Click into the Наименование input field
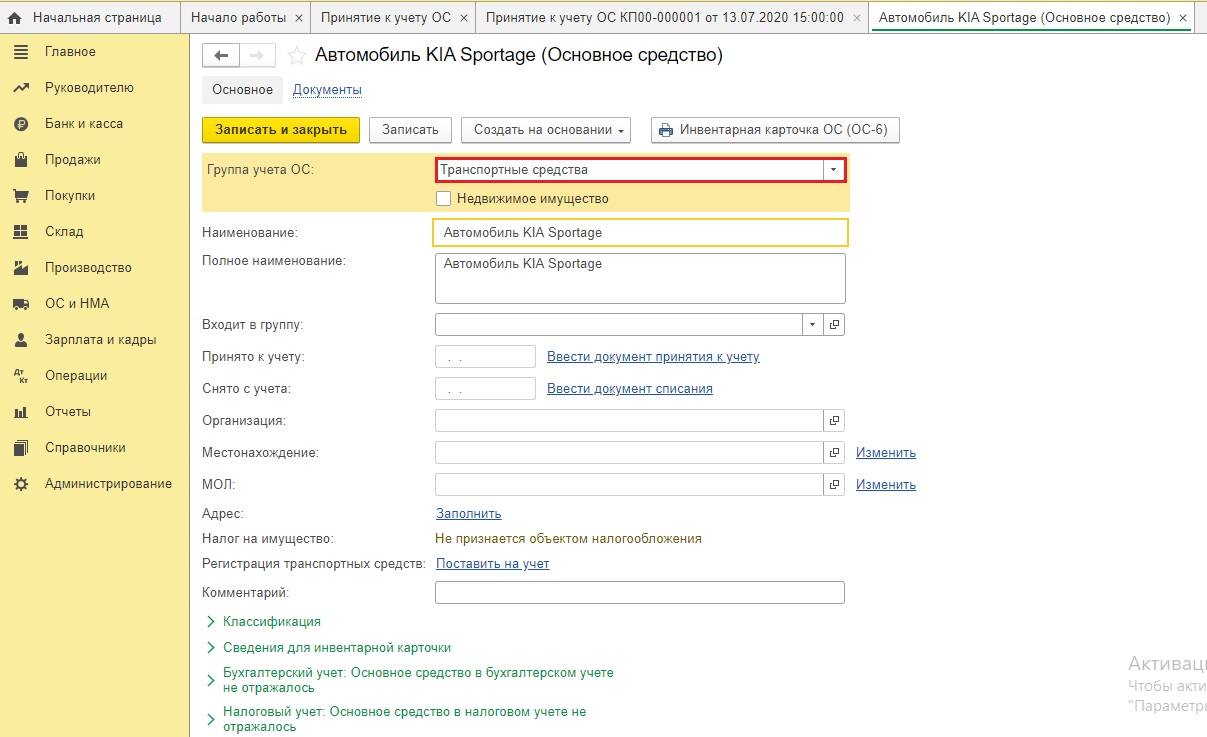1207x737 pixels. click(640, 232)
